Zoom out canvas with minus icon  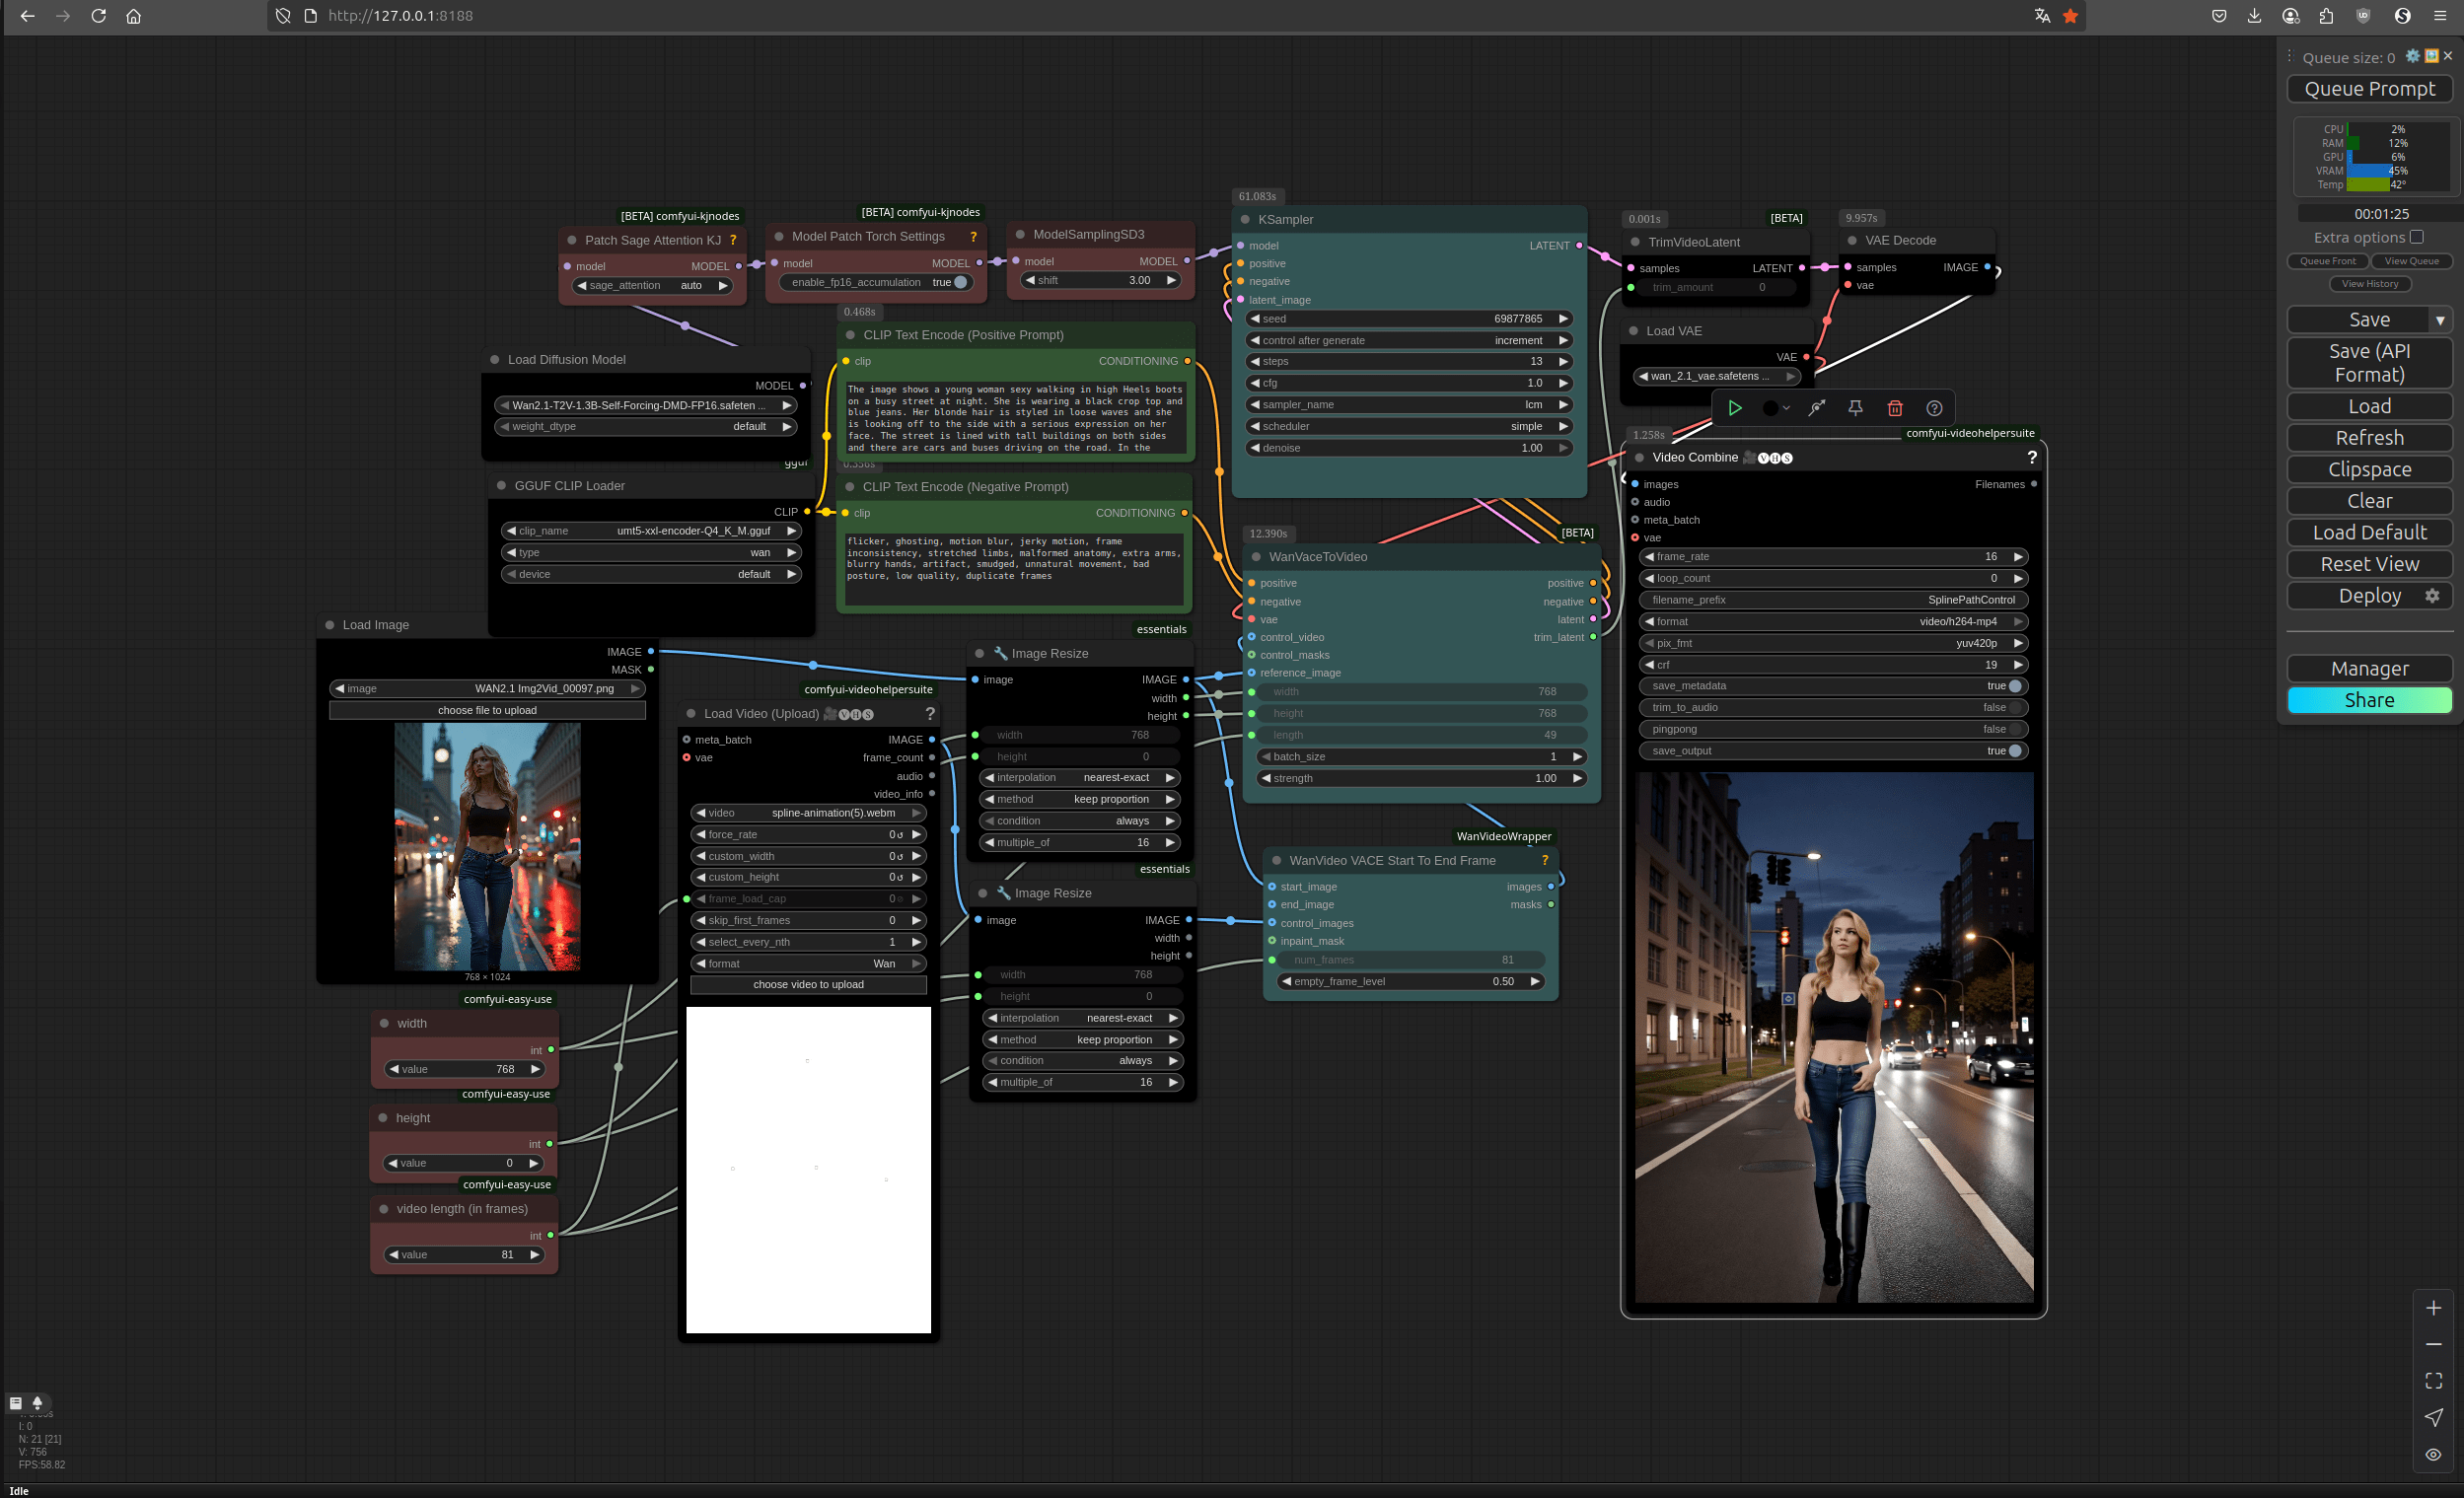(x=2433, y=1344)
